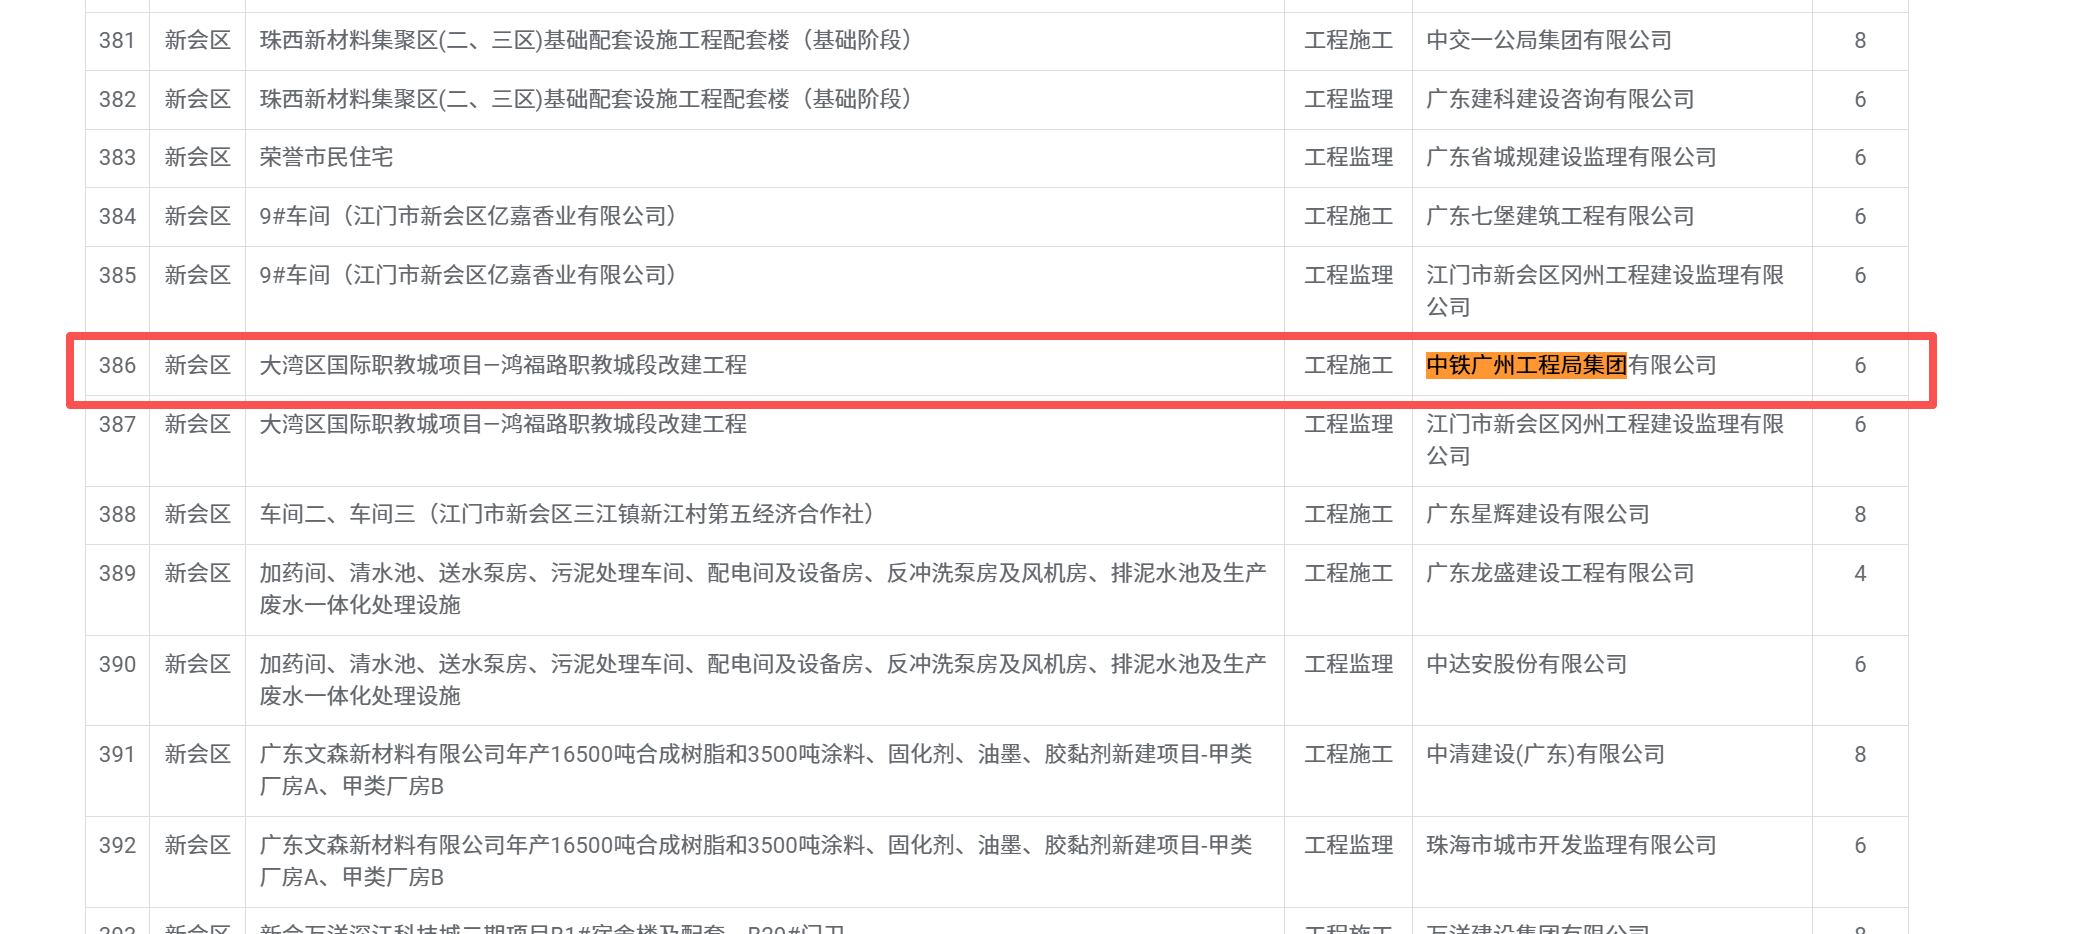The height and width of the screenshot is (934, 2094).
Task: Select 工程施工 type in row 381
Action: coord(1348,41)
